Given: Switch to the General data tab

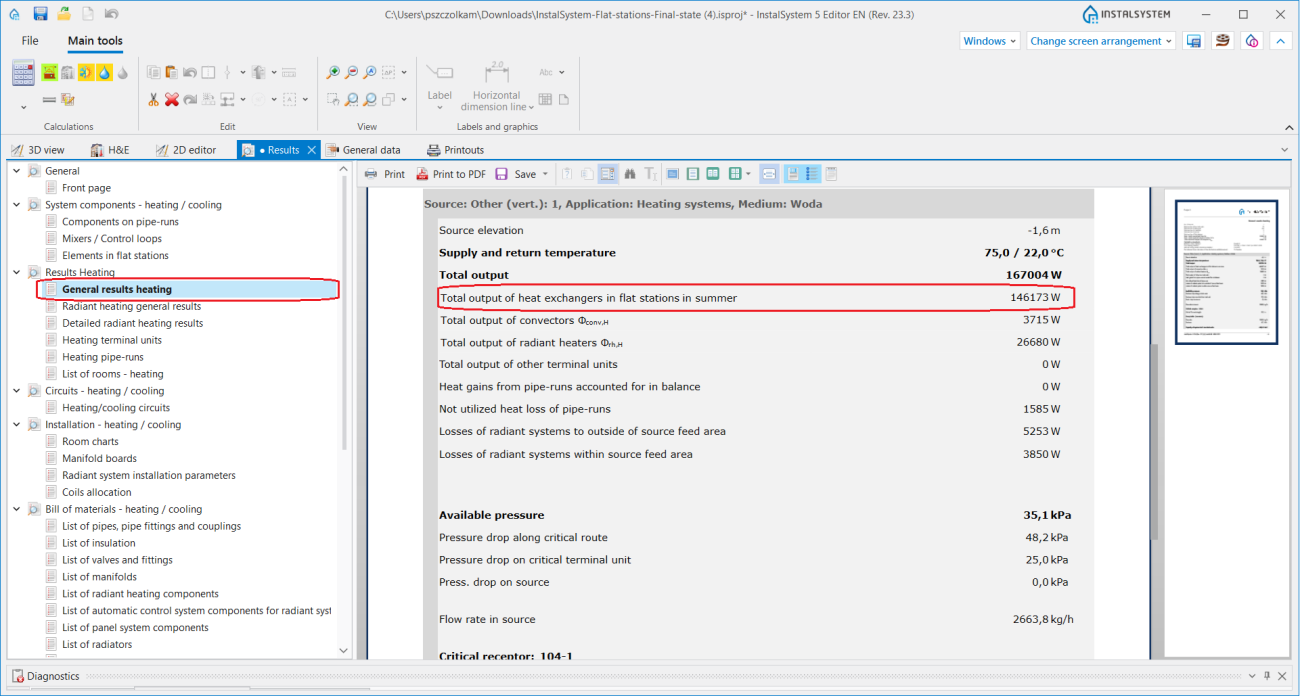Looking at the screenshot, I should tap(362, 150).
